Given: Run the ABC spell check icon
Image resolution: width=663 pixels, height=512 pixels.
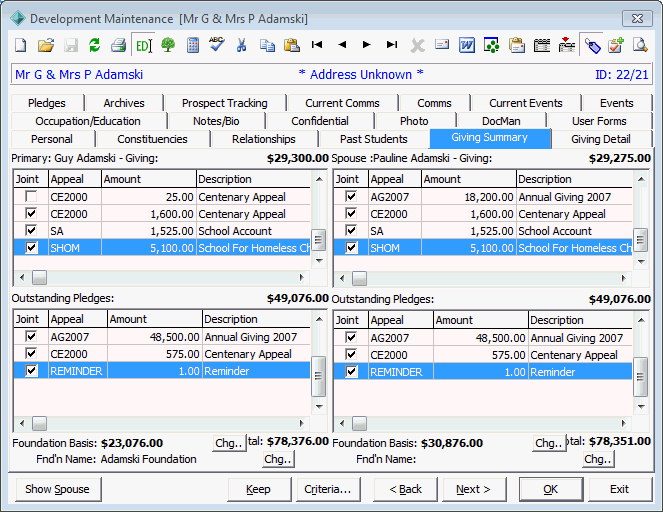Looking at the screenshot, I should [217, 44].
